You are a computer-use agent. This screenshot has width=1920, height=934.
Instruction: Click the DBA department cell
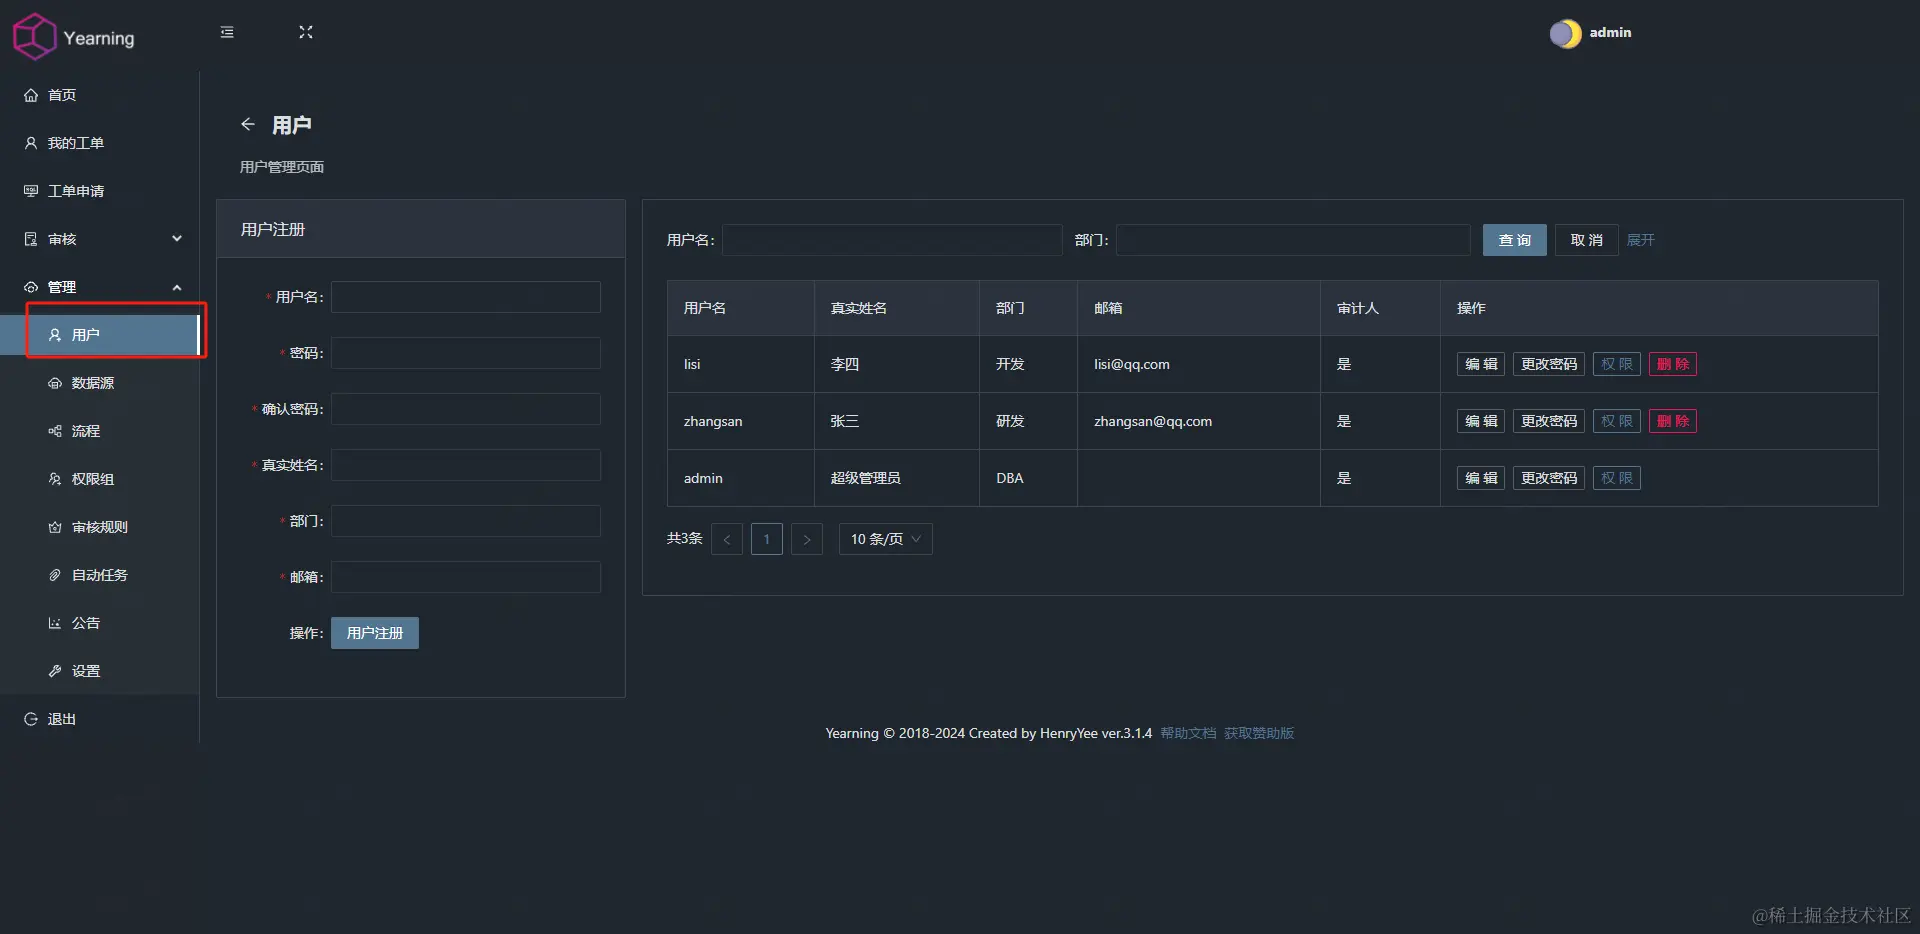pyautogui.click(x=1028, y=478)
